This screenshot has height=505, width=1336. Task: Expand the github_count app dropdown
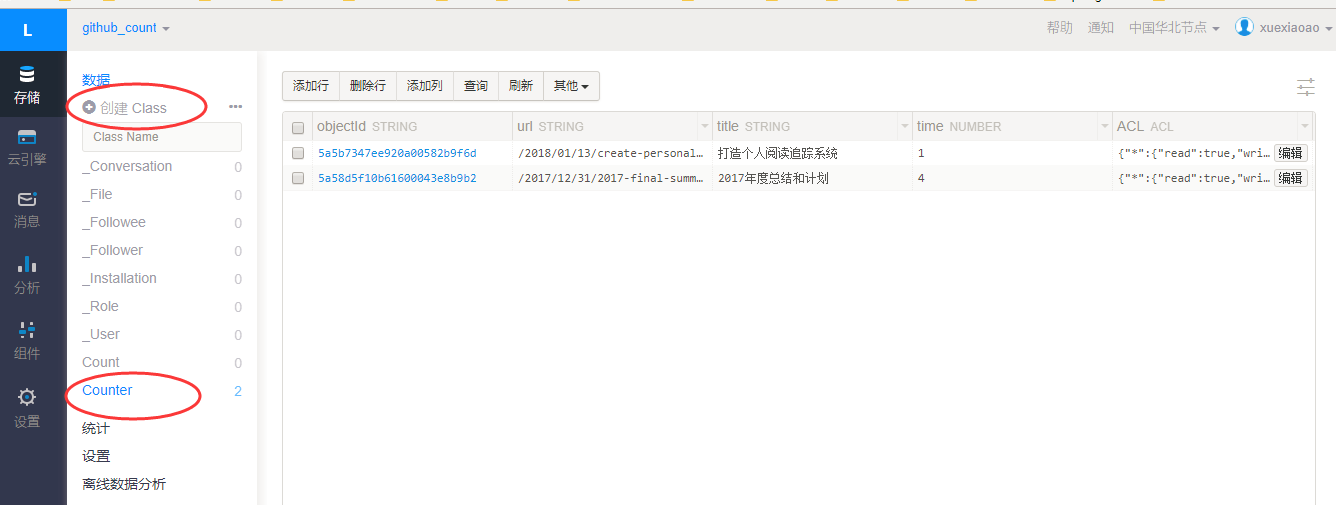[x=126, y=28]
